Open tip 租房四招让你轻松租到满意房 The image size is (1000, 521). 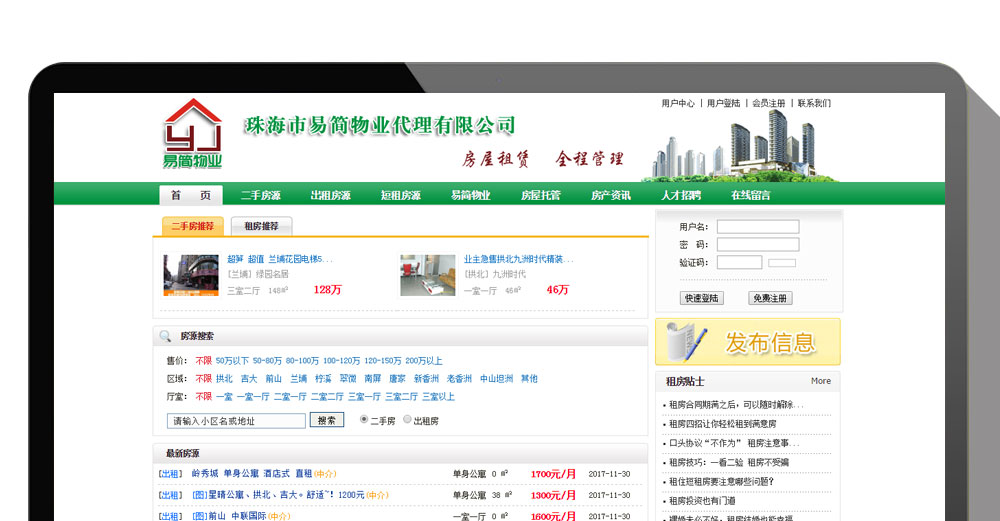(x=722, y=424)
